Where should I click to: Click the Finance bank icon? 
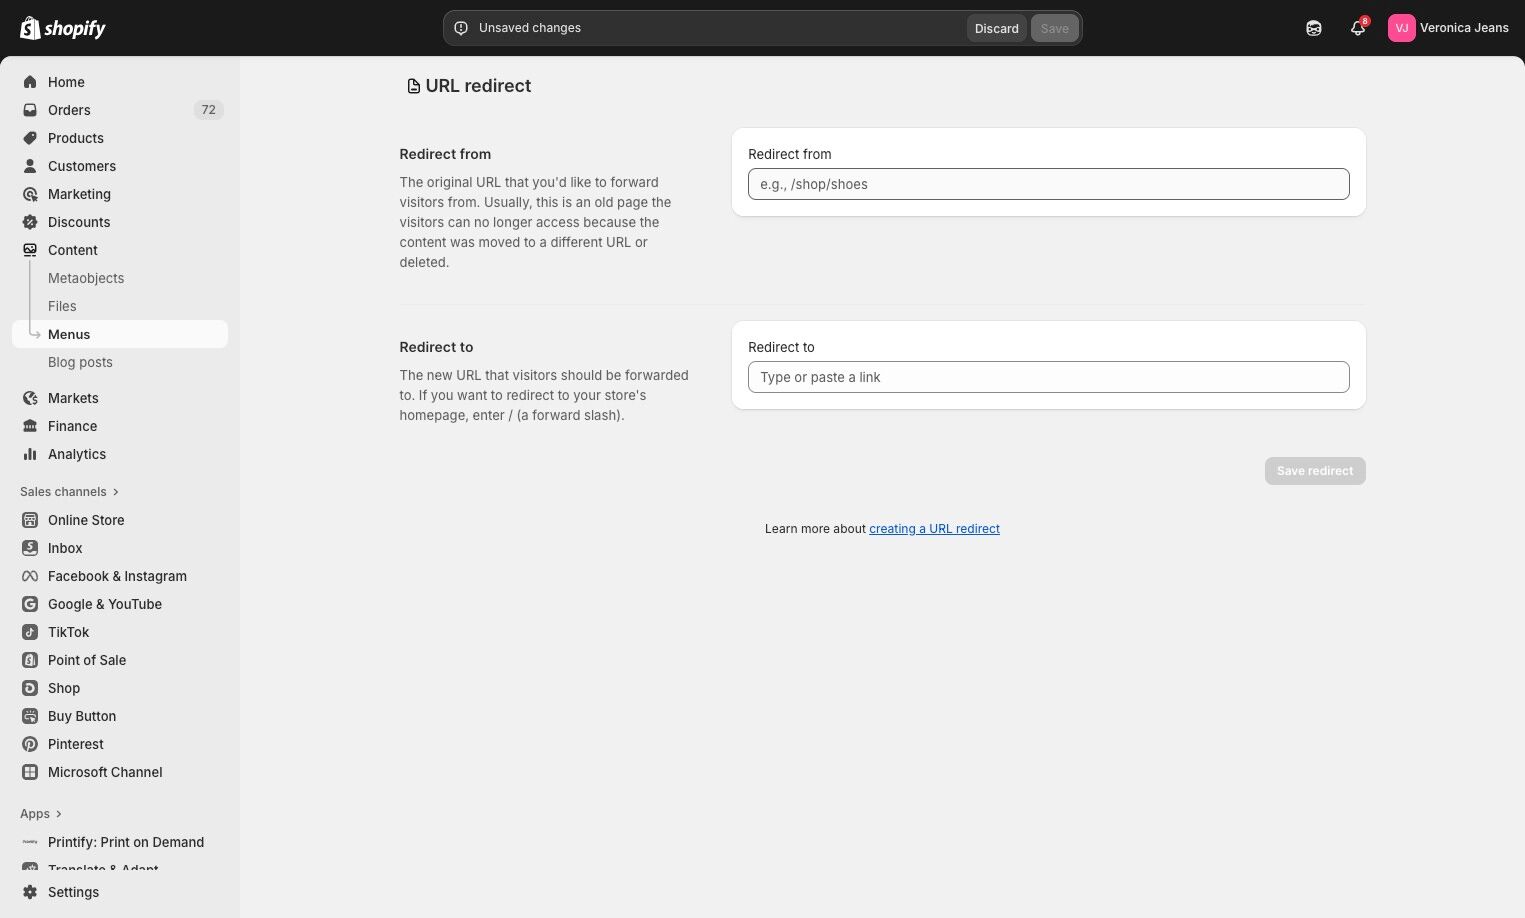coord(30,426)
